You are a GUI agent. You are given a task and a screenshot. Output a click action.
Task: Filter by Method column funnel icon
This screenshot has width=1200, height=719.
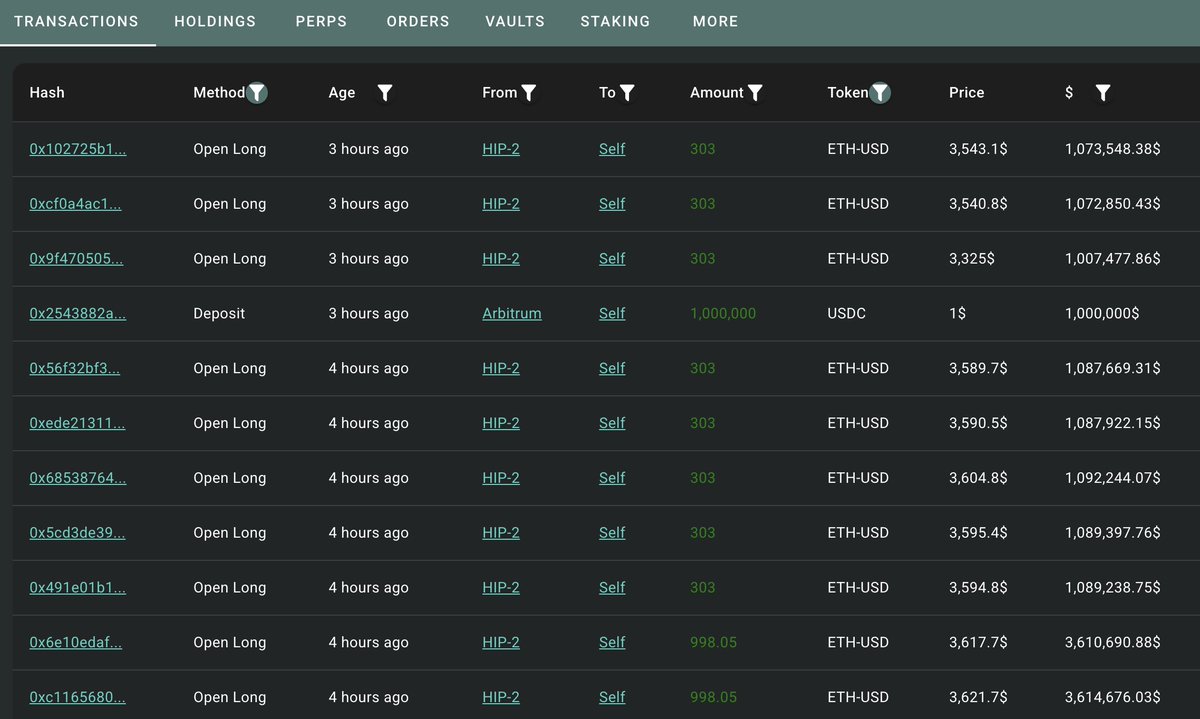[x=257, y=93]
